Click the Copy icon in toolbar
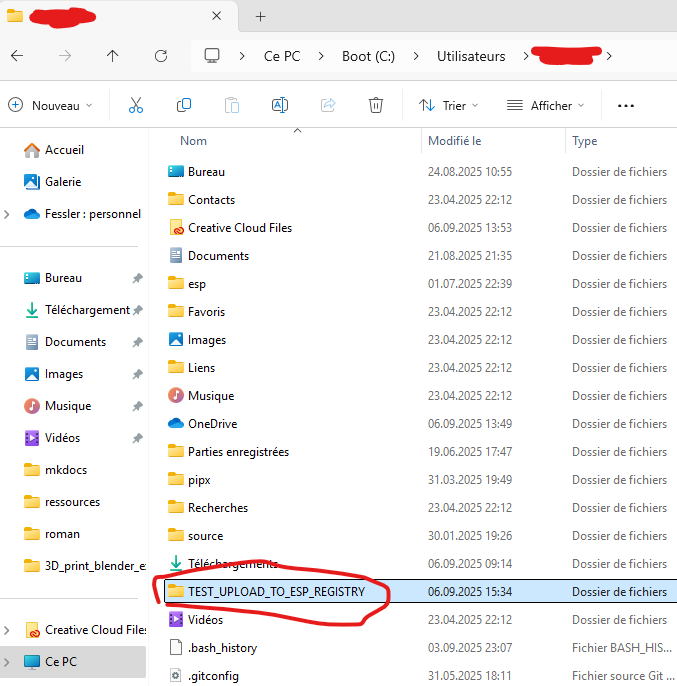This screenshot has width=677, height=686. (x=184, y=105)
